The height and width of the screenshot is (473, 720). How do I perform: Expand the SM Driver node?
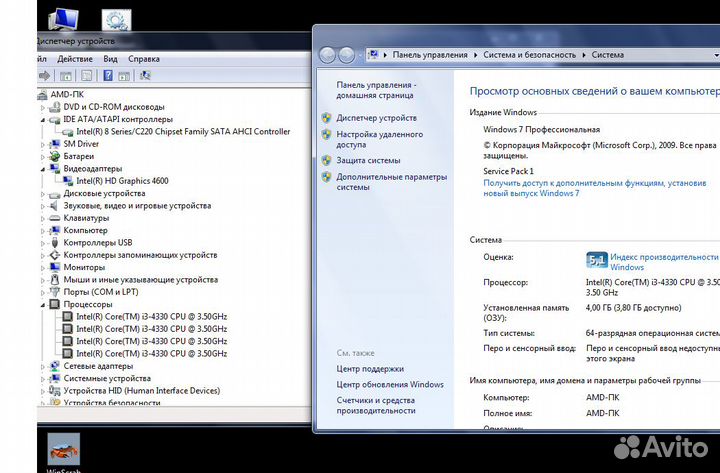click(x=43, y=145)
